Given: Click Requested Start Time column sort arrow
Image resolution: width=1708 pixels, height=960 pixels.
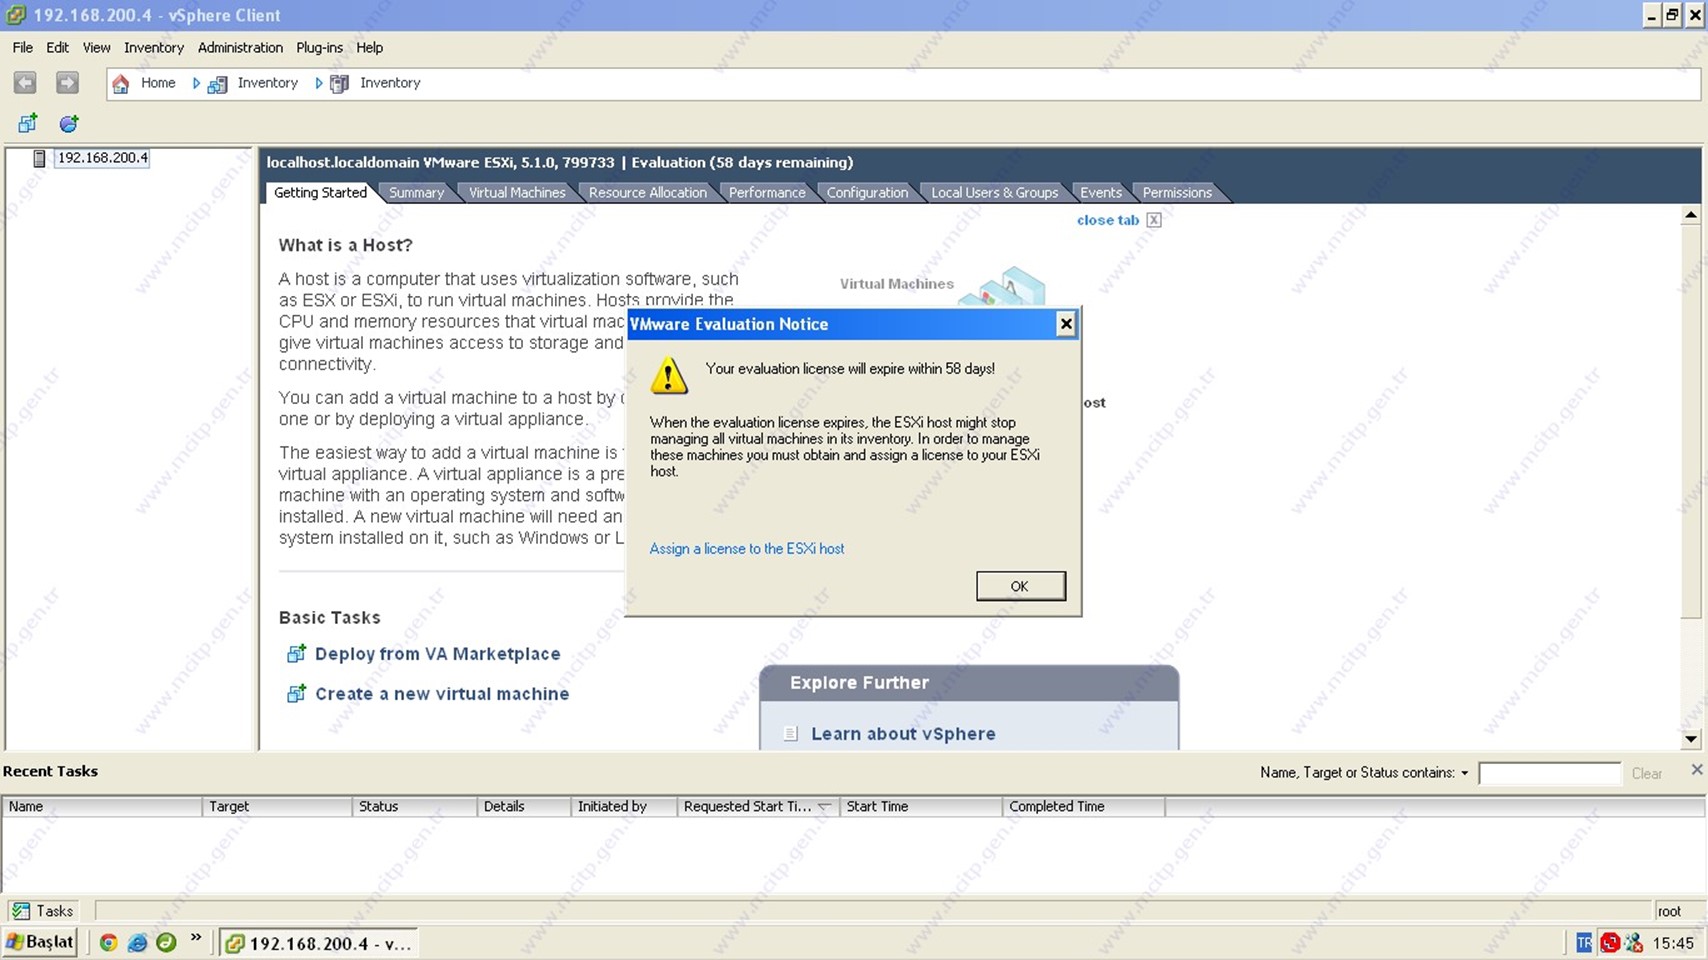Looking at the screenshot, I should click(x=824, y=806).
